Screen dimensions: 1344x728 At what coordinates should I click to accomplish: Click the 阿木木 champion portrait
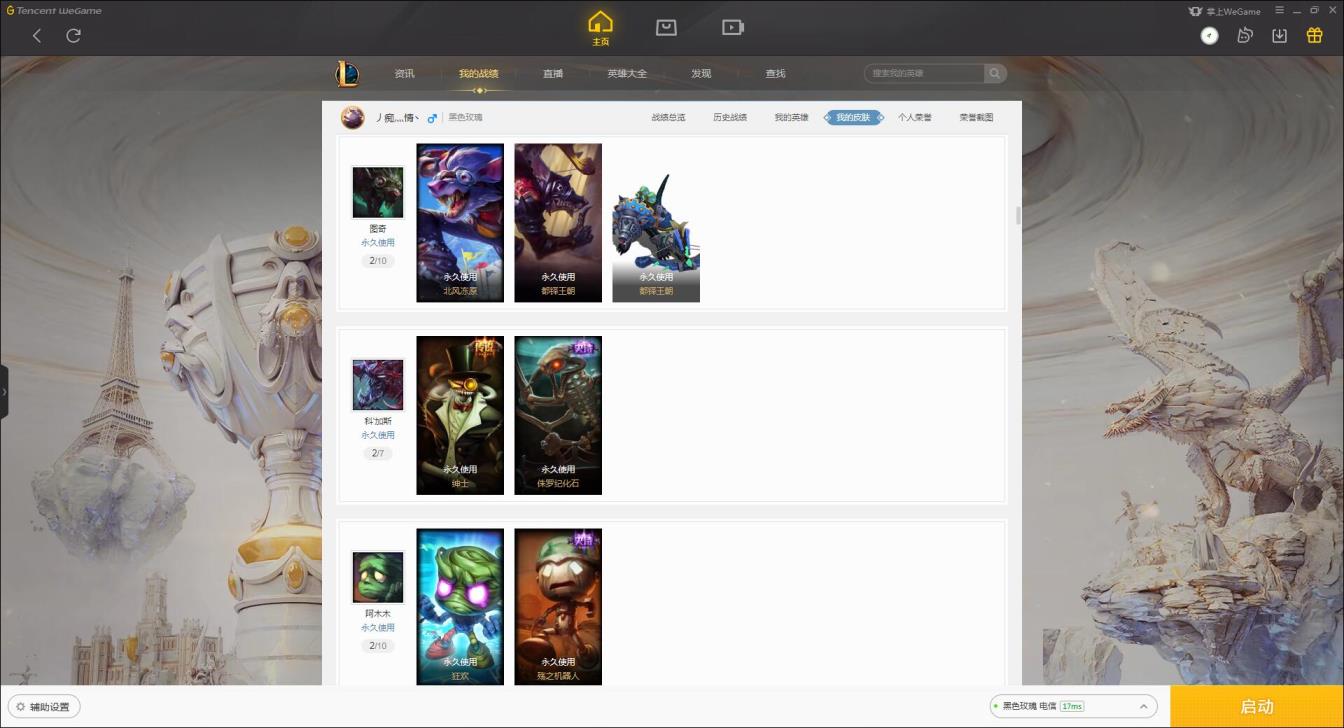point(378,577)
